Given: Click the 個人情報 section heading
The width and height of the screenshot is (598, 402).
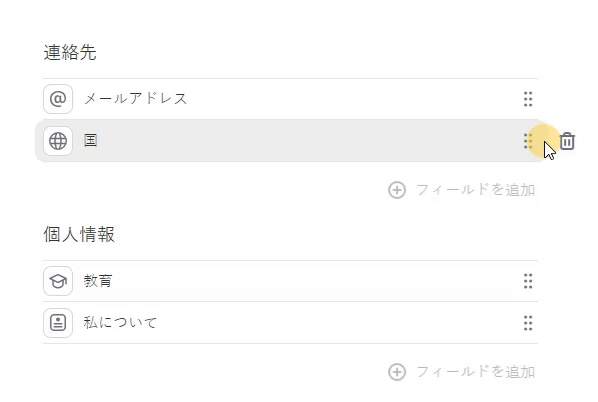Looking at the screenshot, I should (79, 234).
